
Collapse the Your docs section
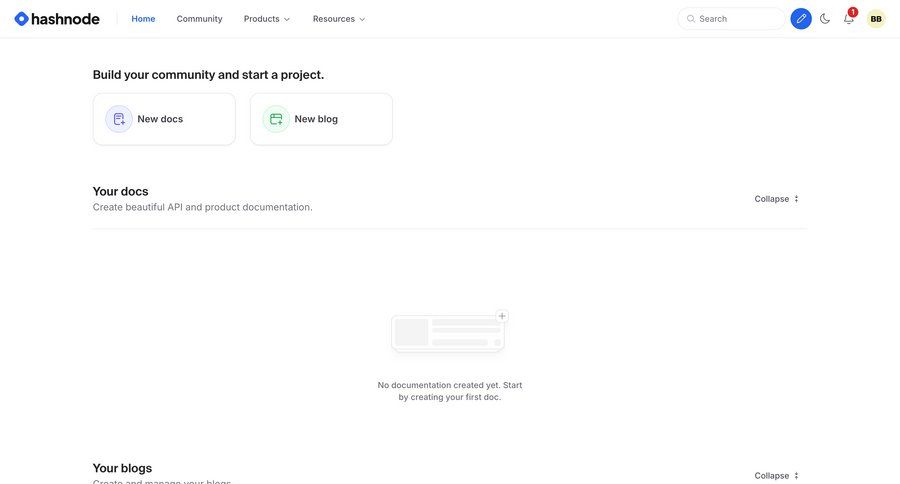point(776,199)
